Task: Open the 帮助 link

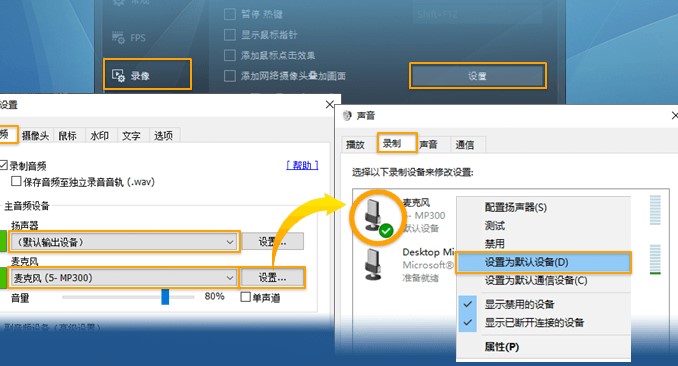Action: [x=302, y=165]
